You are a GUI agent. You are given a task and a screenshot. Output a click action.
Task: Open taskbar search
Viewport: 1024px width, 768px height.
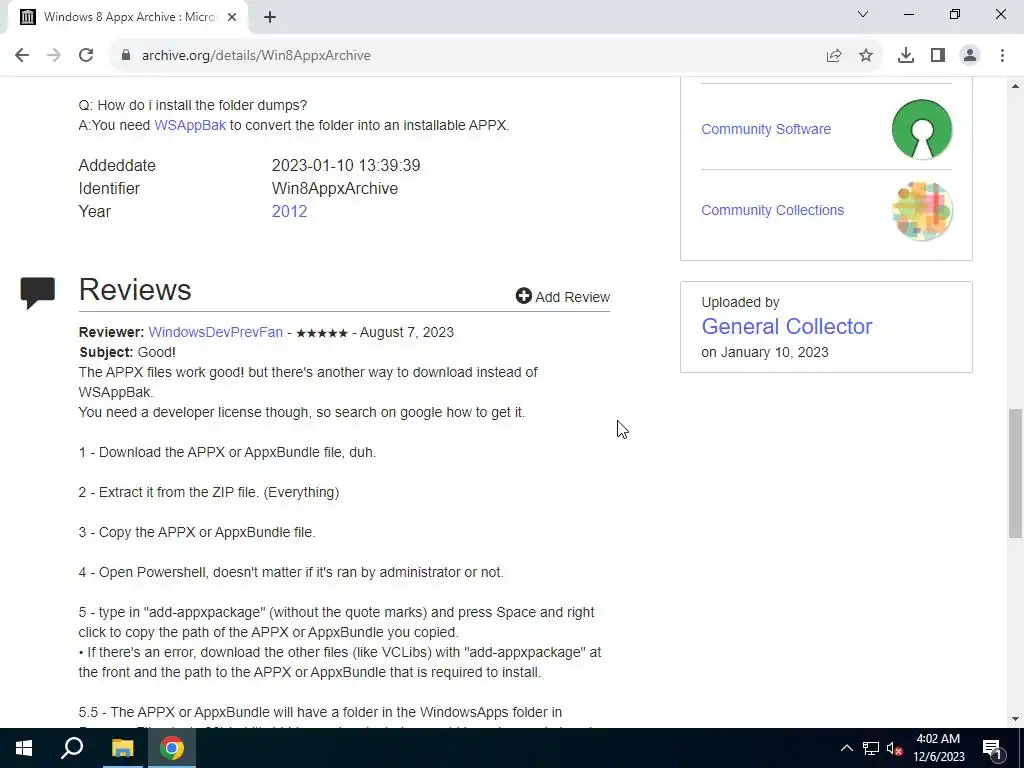[72, 748]
